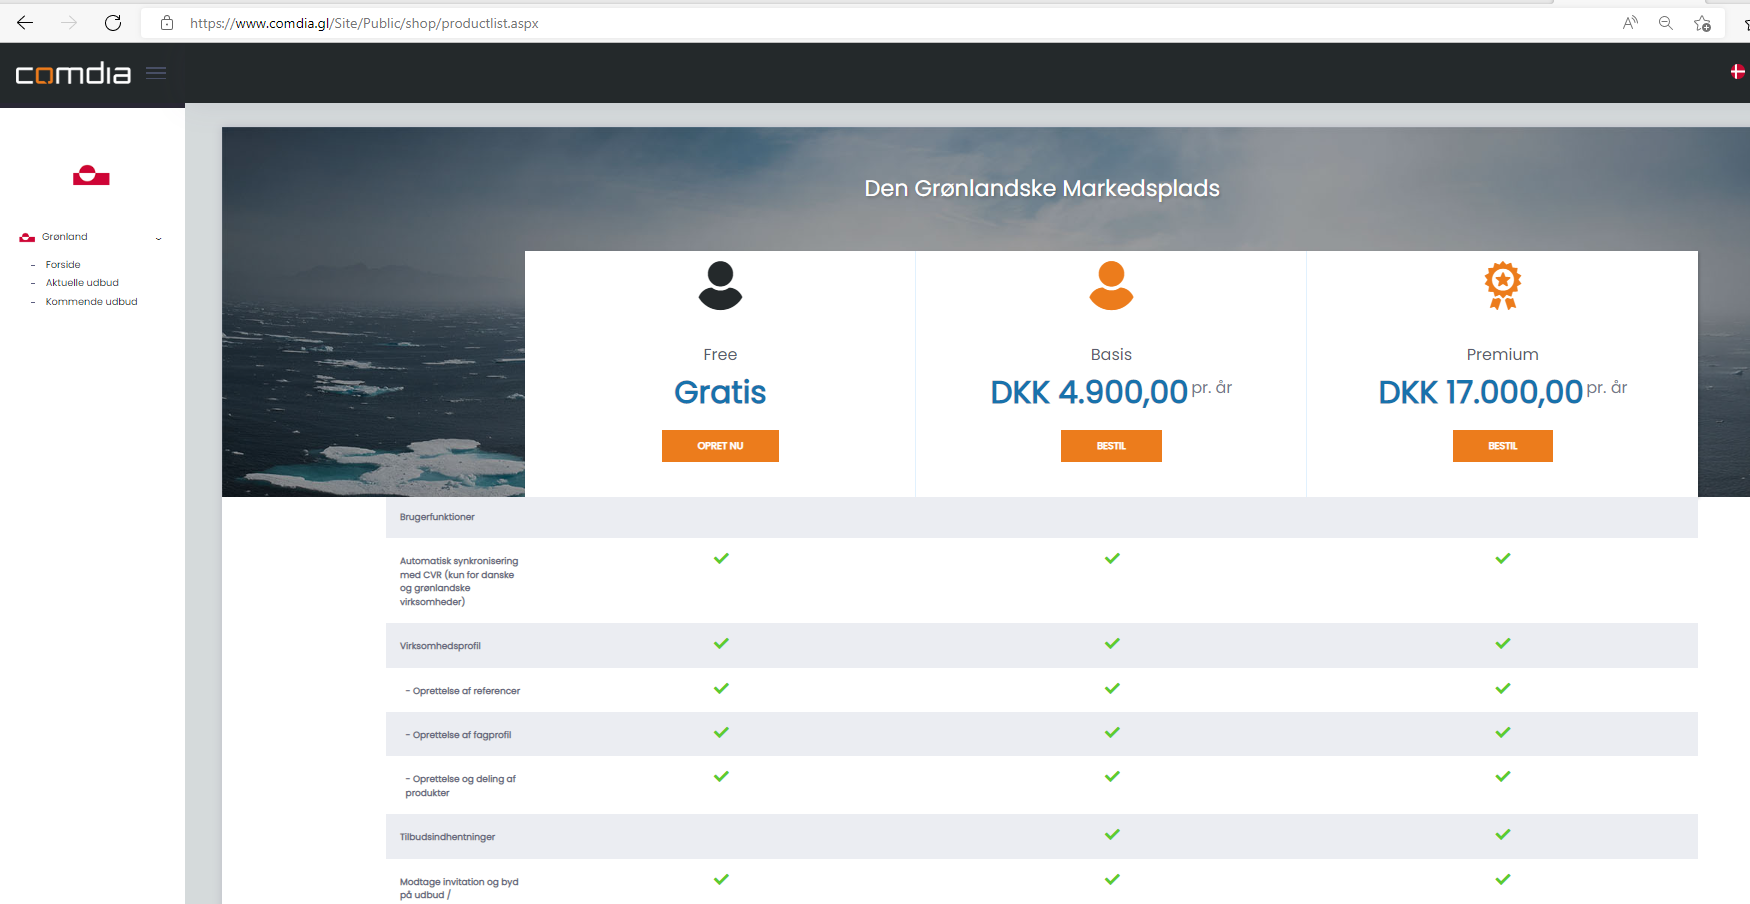The height and width of the screenshot is (904, 1750).
Task: Click the Gratis price text
Action: point(720,392)
